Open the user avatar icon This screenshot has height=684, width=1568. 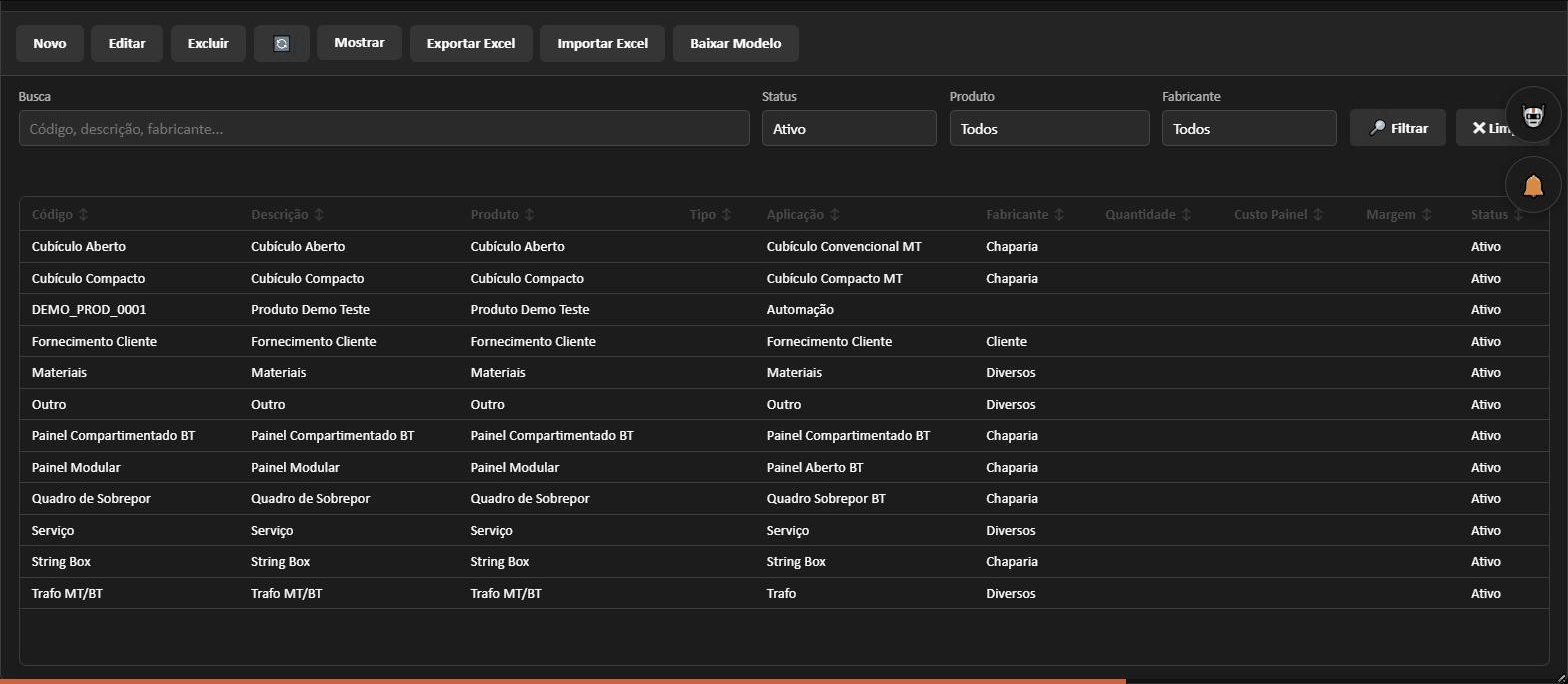click(x=1533, y=114)
